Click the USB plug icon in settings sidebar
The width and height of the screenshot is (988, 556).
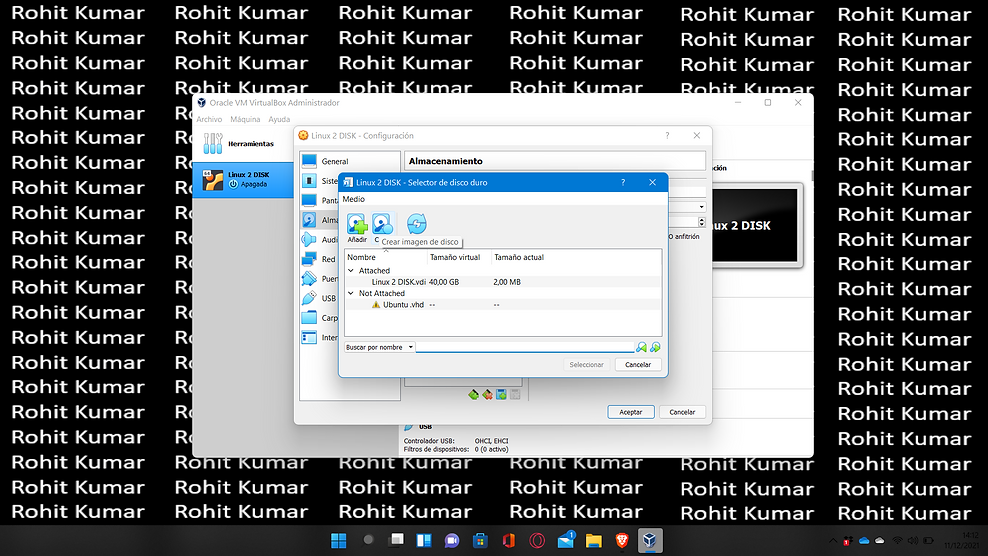pos(309,298)
